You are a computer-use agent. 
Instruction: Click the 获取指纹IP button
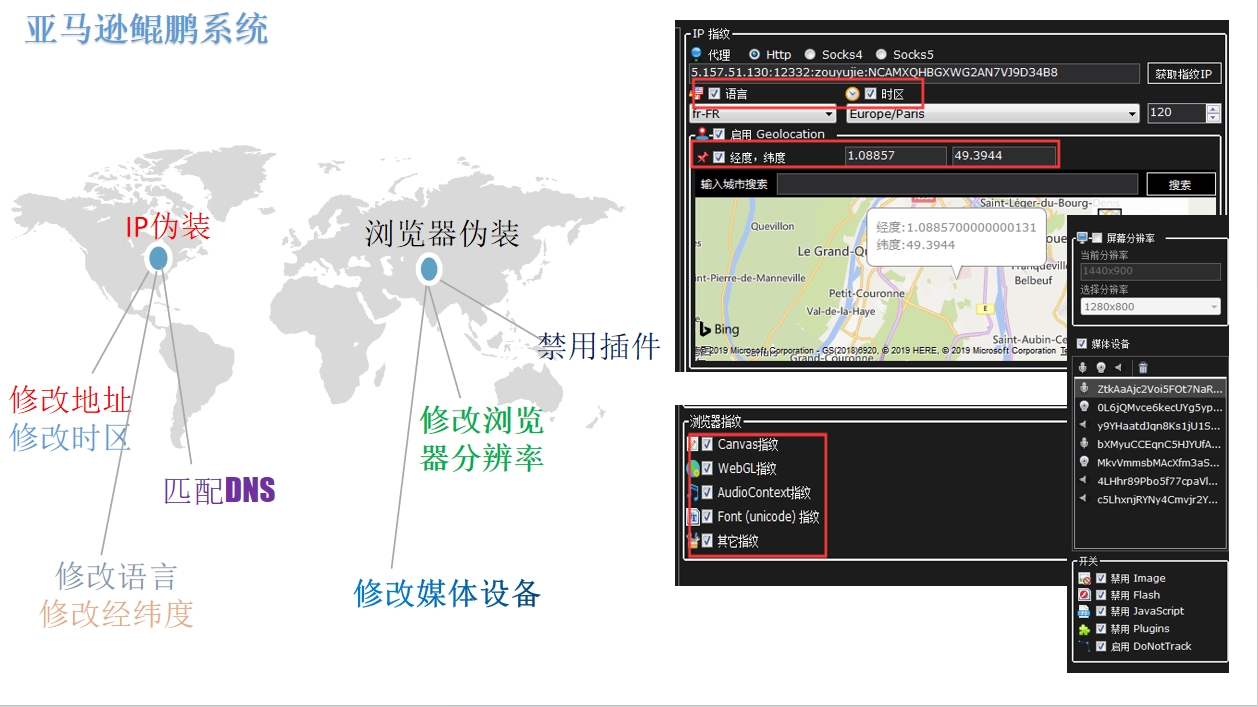click(x=1185, y=74)
